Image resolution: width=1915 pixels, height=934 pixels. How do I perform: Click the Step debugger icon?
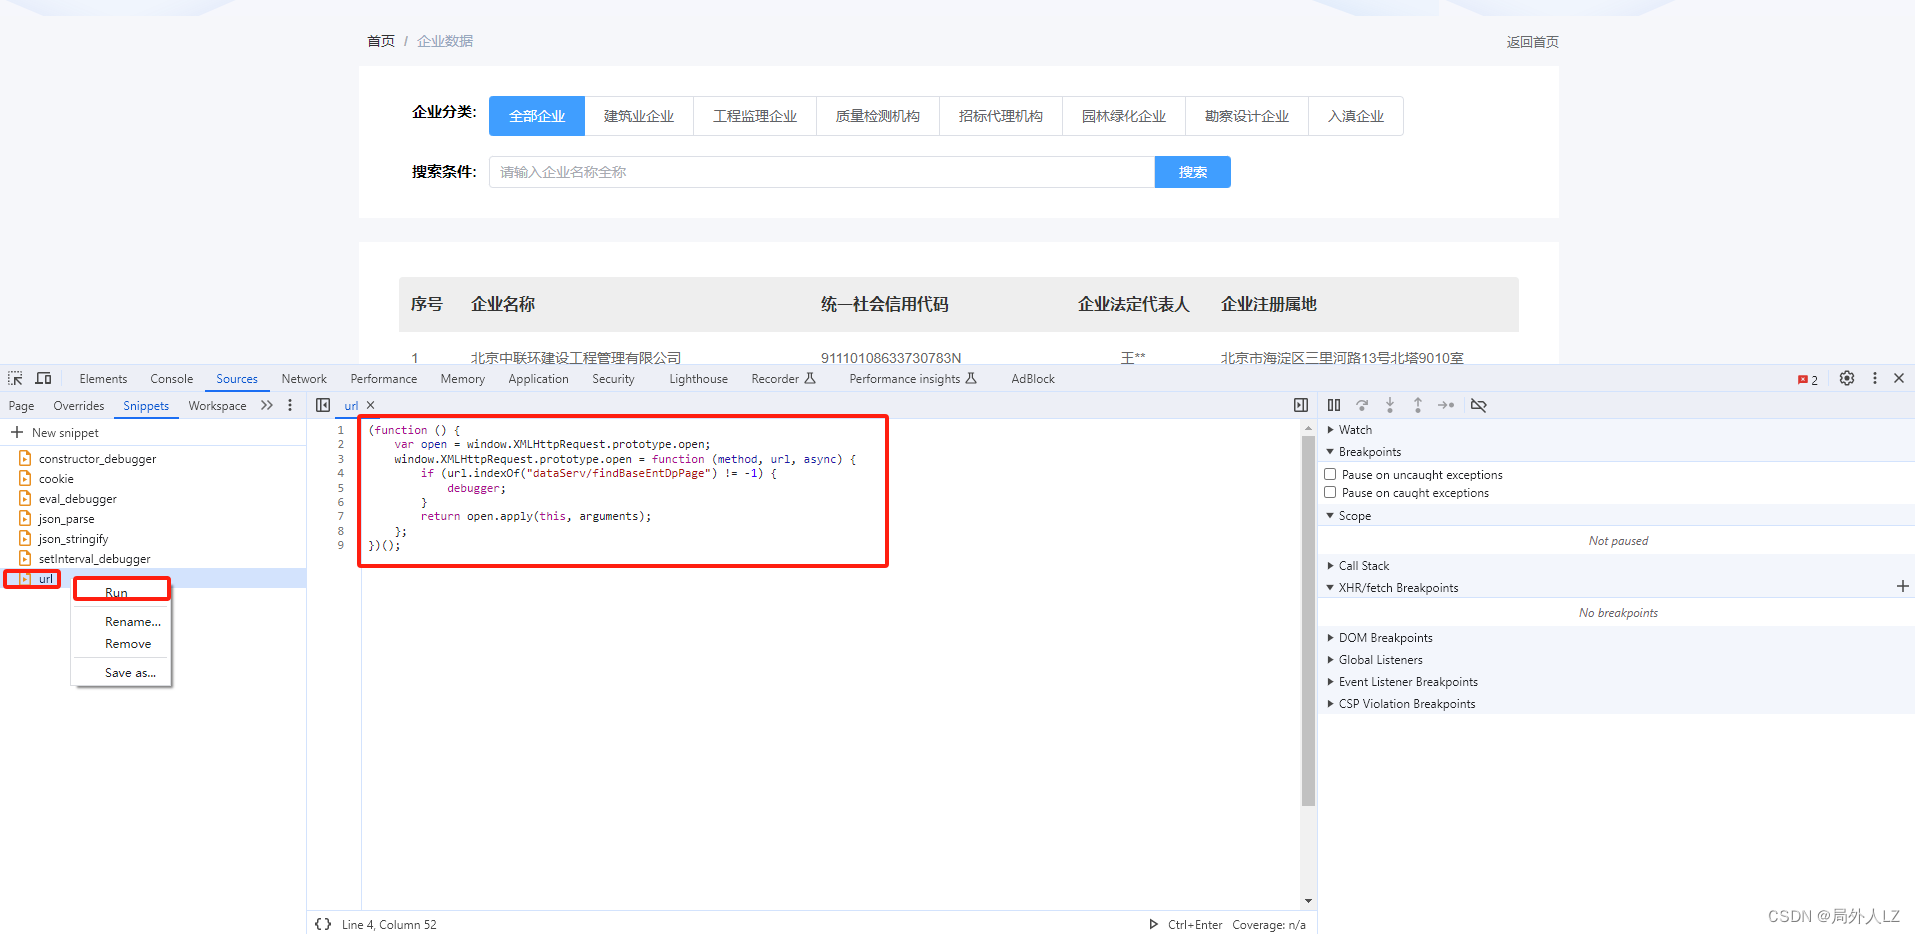[1446, 405]
